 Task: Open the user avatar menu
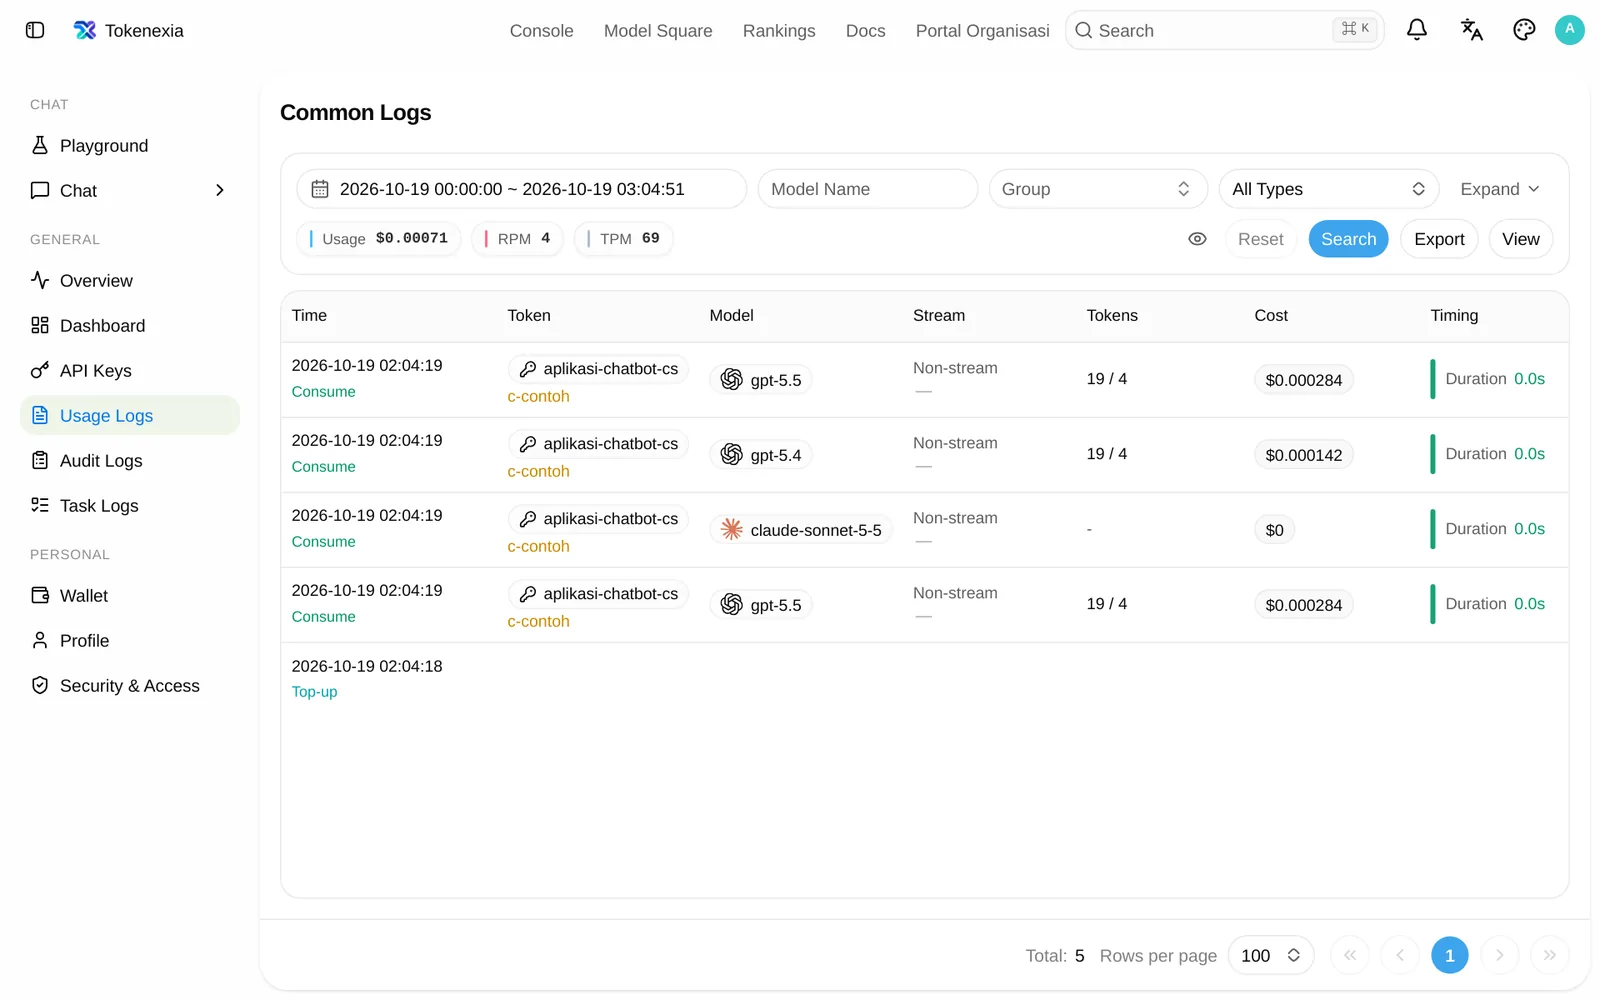click(1570, 30)
